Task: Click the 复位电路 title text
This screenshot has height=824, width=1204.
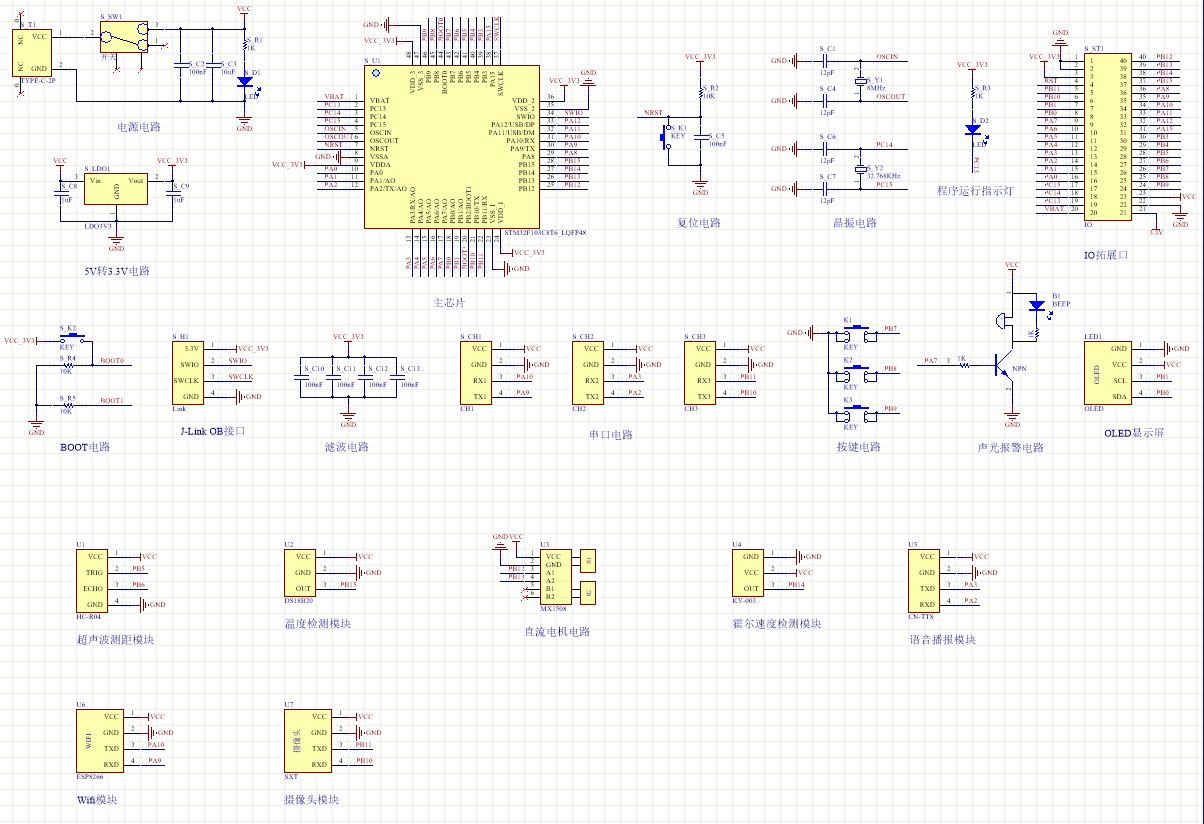Action: point(699,223)
